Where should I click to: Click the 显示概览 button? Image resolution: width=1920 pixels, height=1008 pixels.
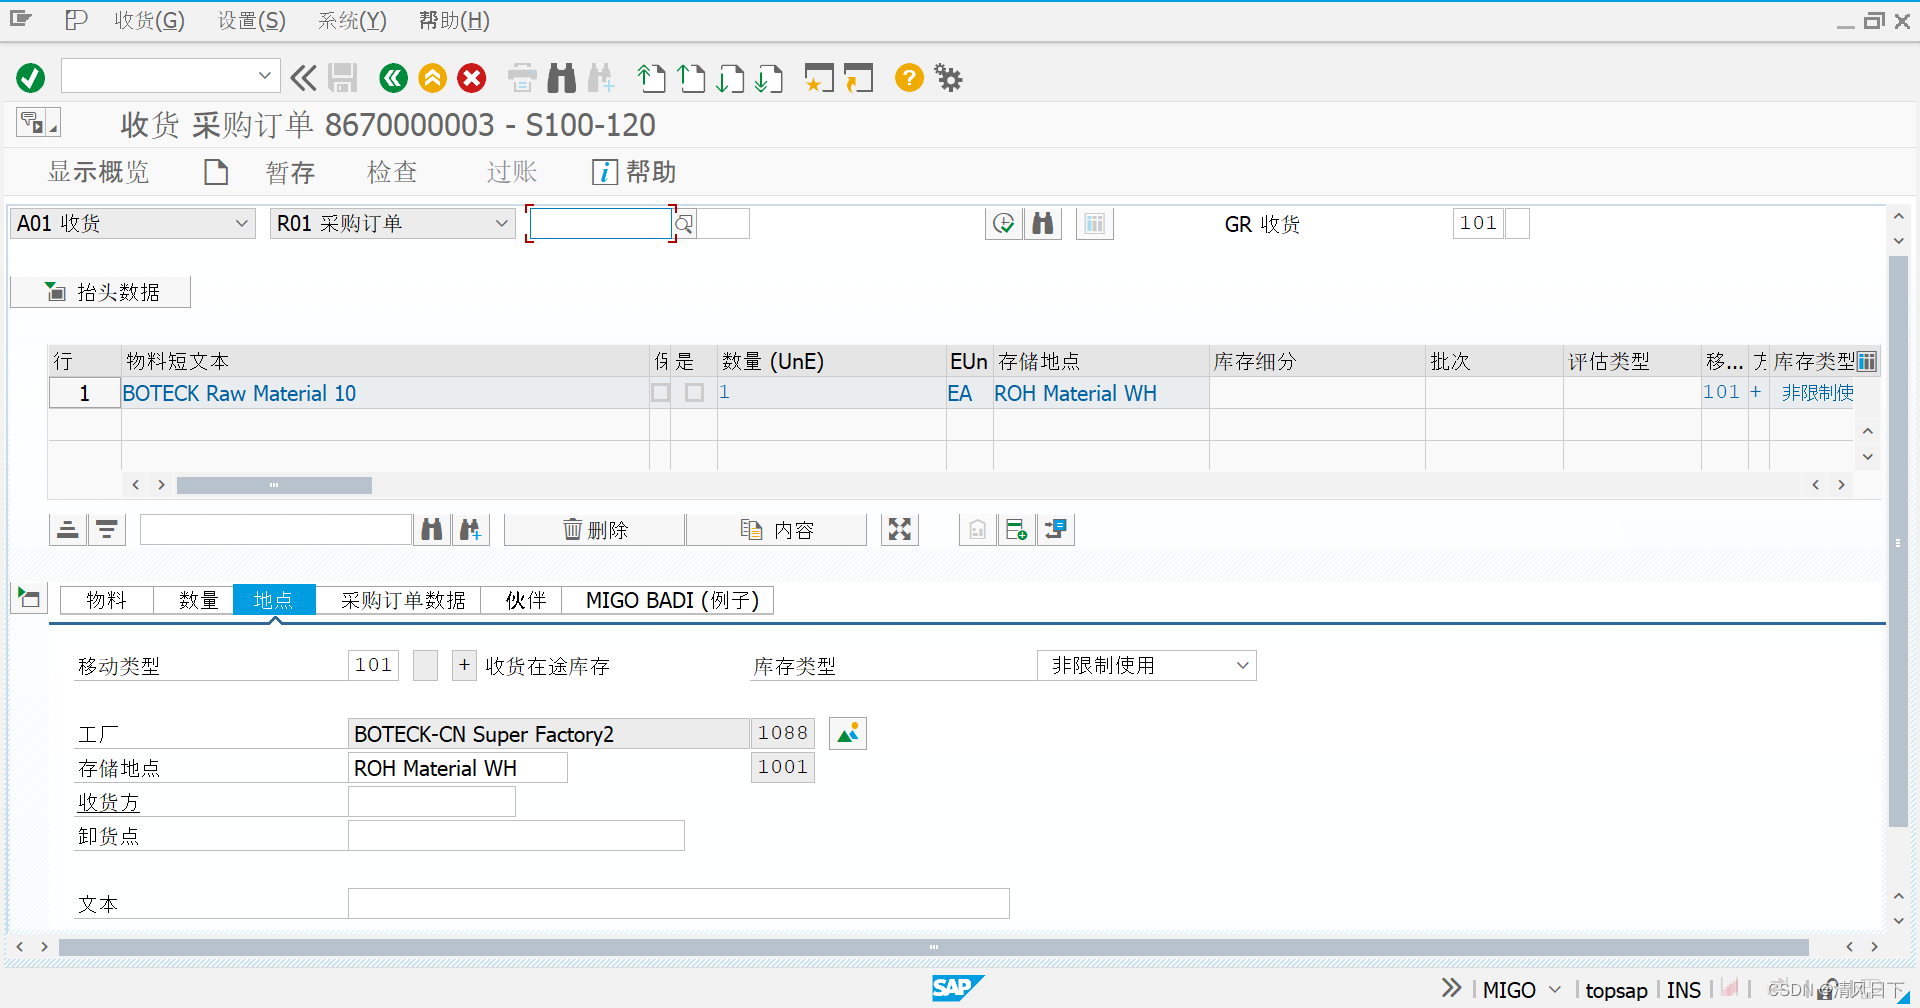(x=98, y=172)
